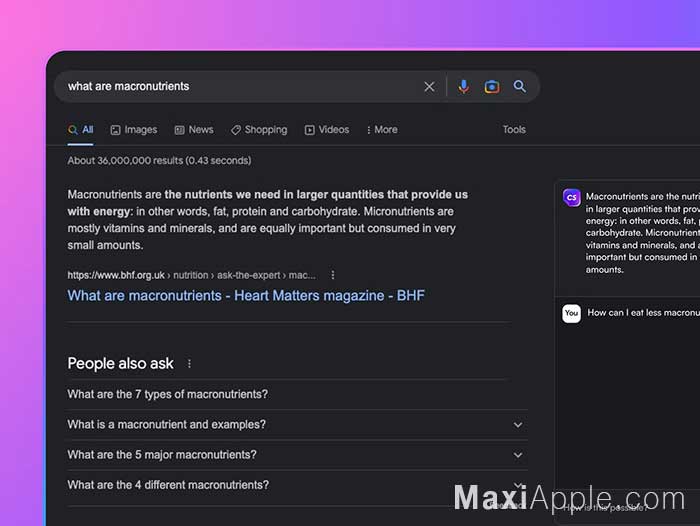The image size is (700, 526).
Task: Open the 'What are macronutrients - Heart Matters magazine - BHF' link
Action: tap(246, 296)
